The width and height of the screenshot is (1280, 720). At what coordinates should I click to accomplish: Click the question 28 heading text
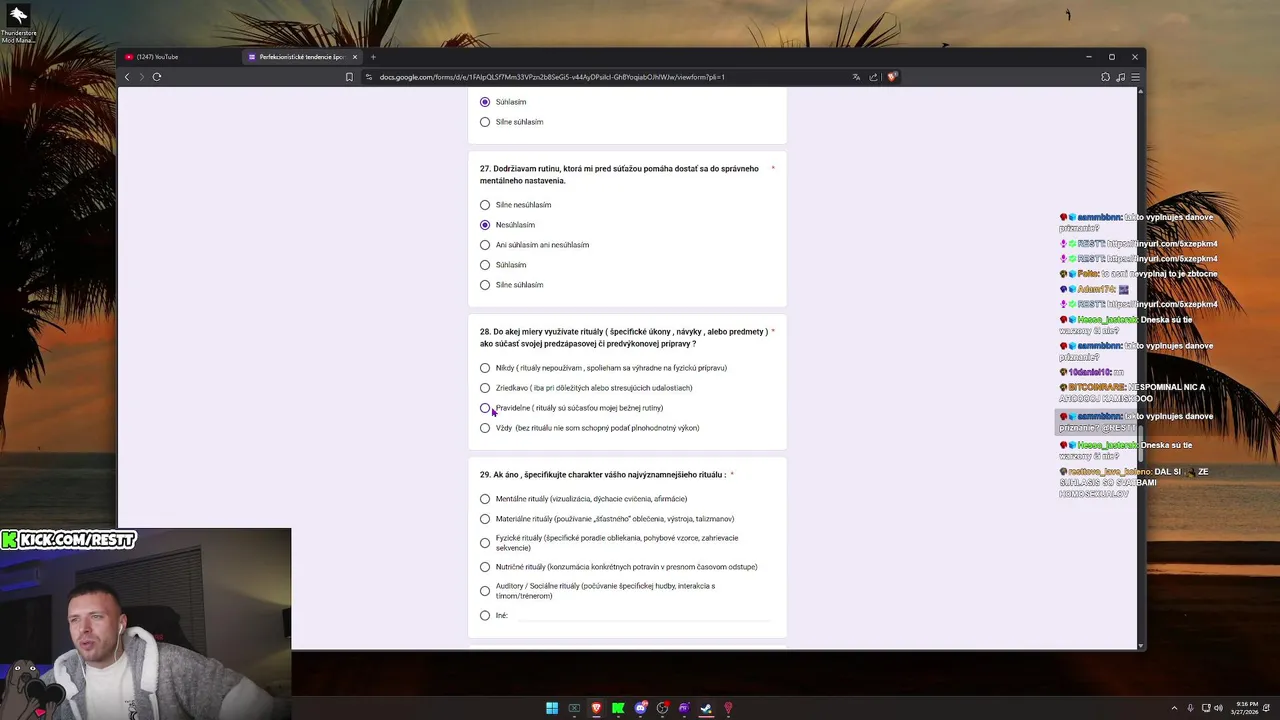point(623,337)
